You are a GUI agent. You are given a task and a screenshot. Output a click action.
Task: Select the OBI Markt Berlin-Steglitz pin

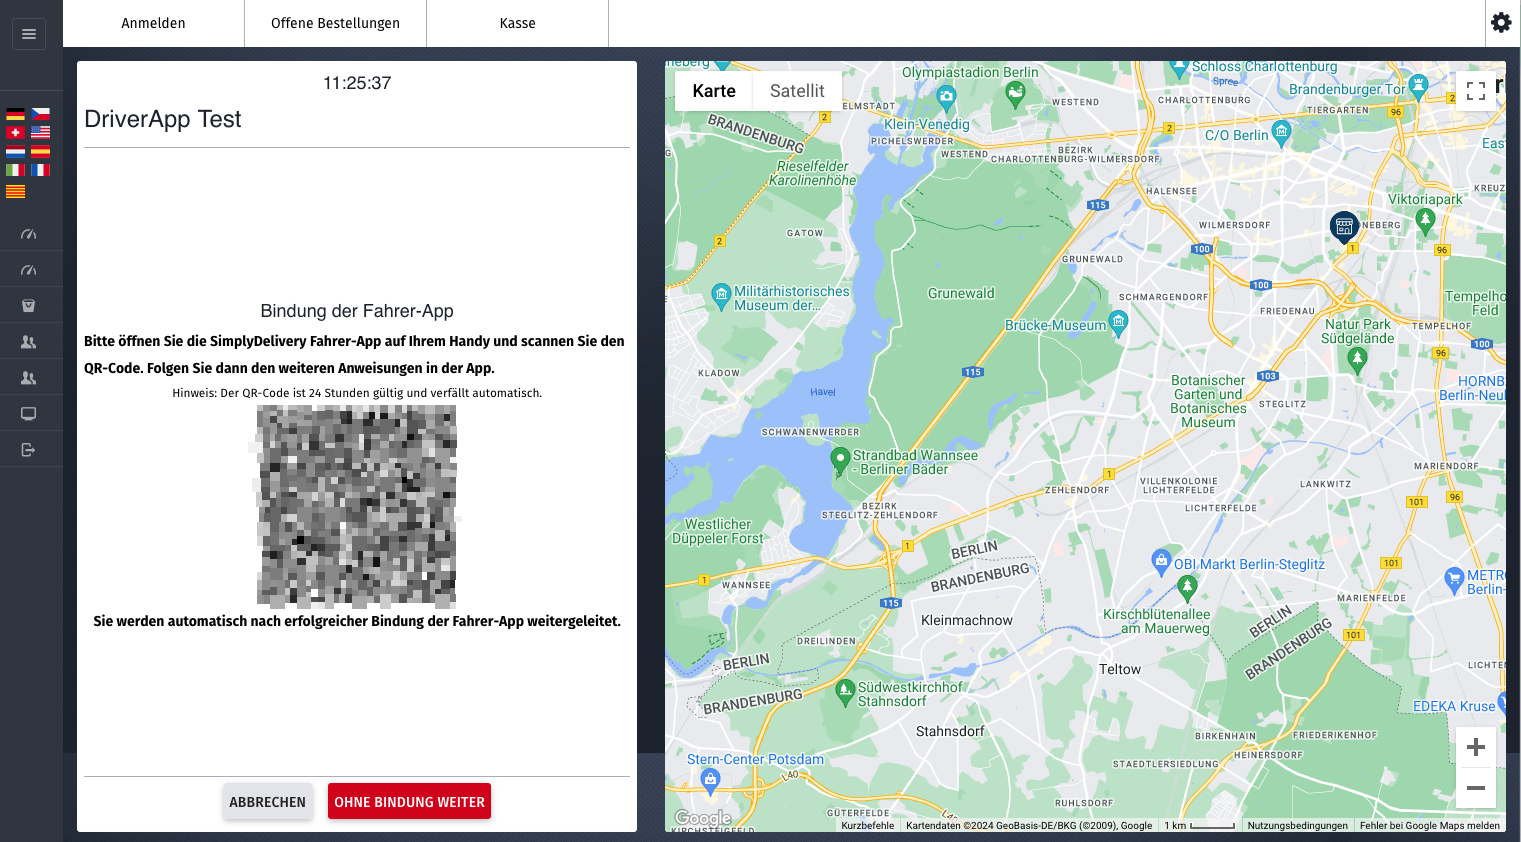(1161, 561)
